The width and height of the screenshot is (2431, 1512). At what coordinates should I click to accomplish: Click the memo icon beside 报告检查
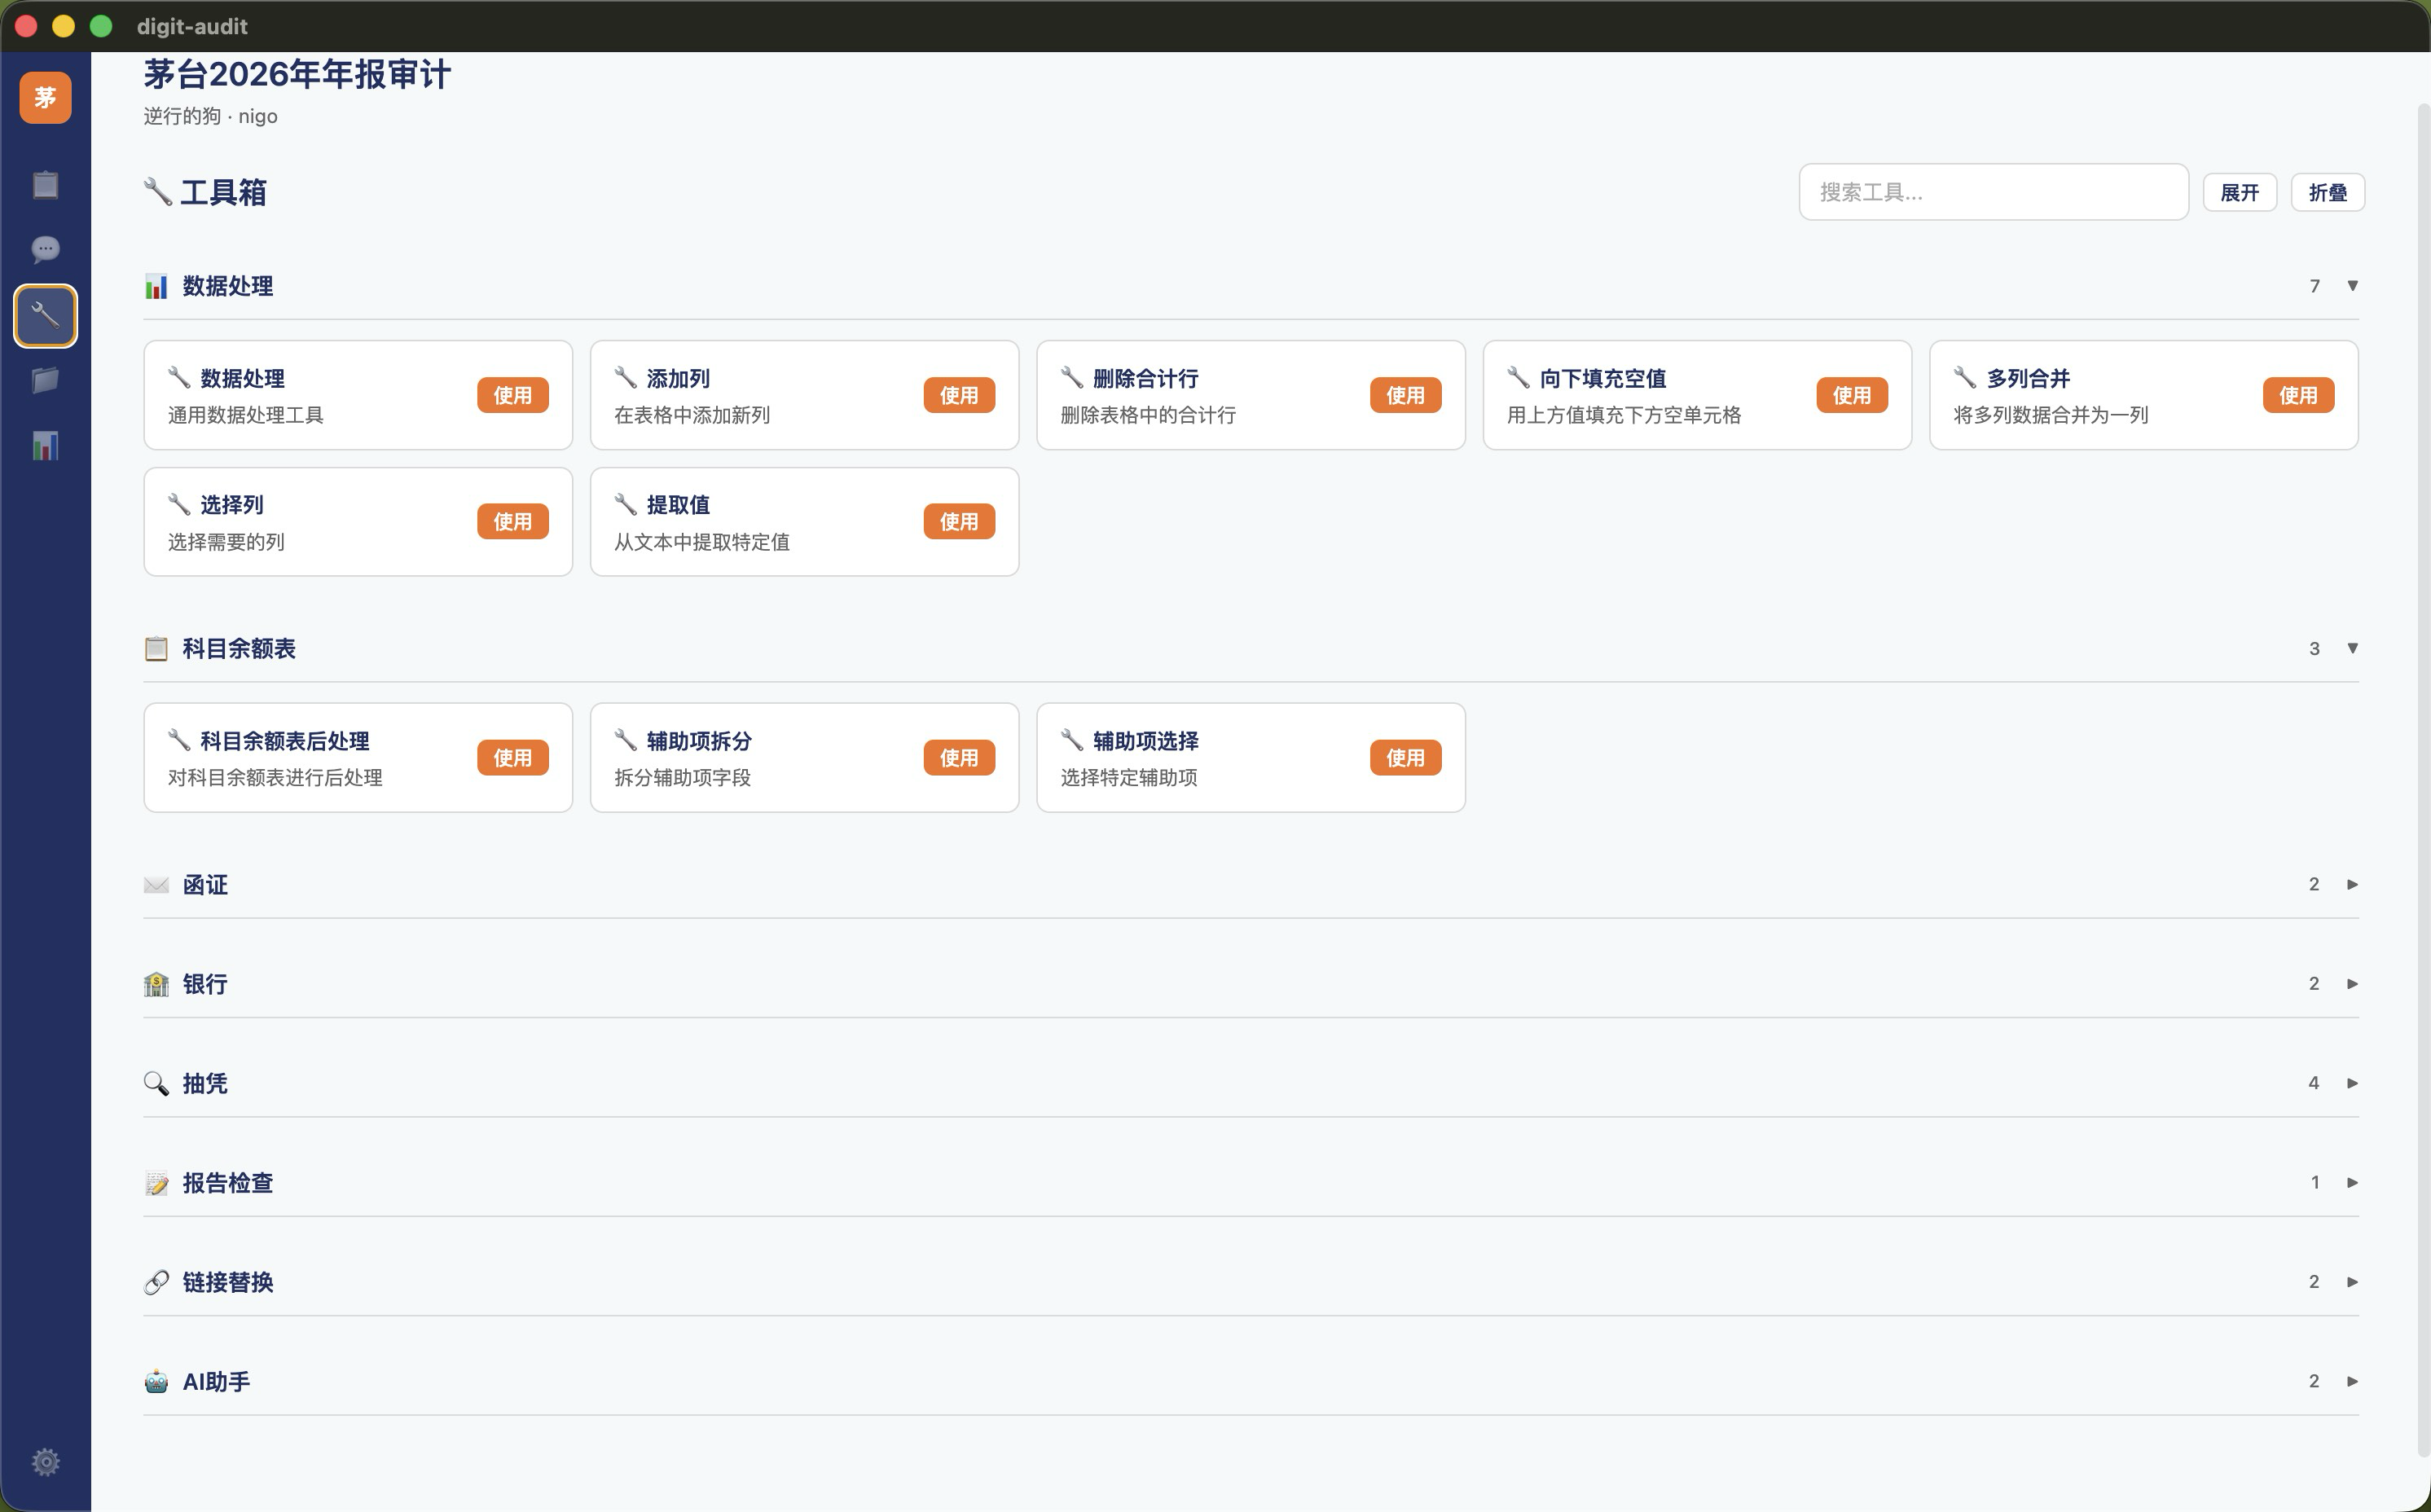tap(156, 1183)
